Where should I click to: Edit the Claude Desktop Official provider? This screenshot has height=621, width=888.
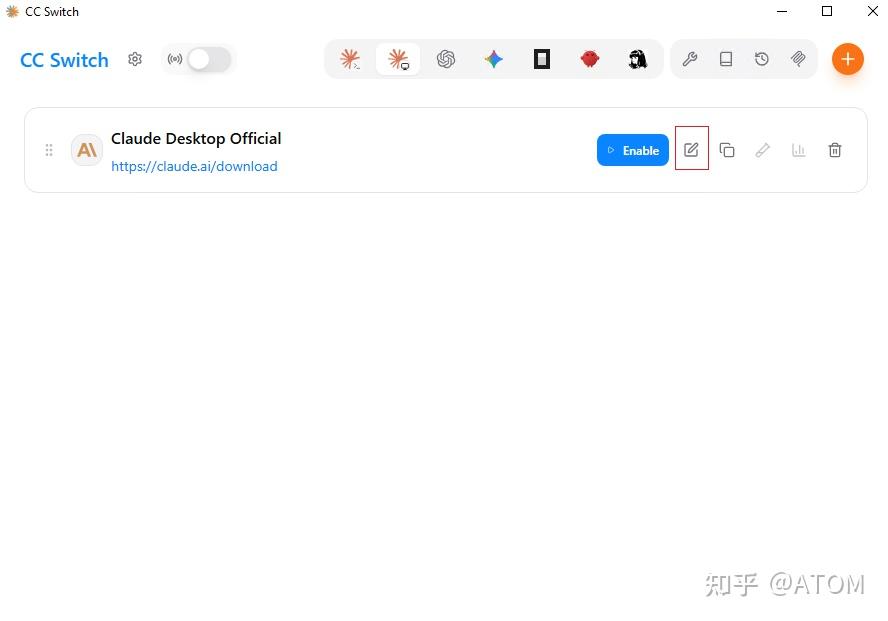pyautogui.click(x=691, y=149)
